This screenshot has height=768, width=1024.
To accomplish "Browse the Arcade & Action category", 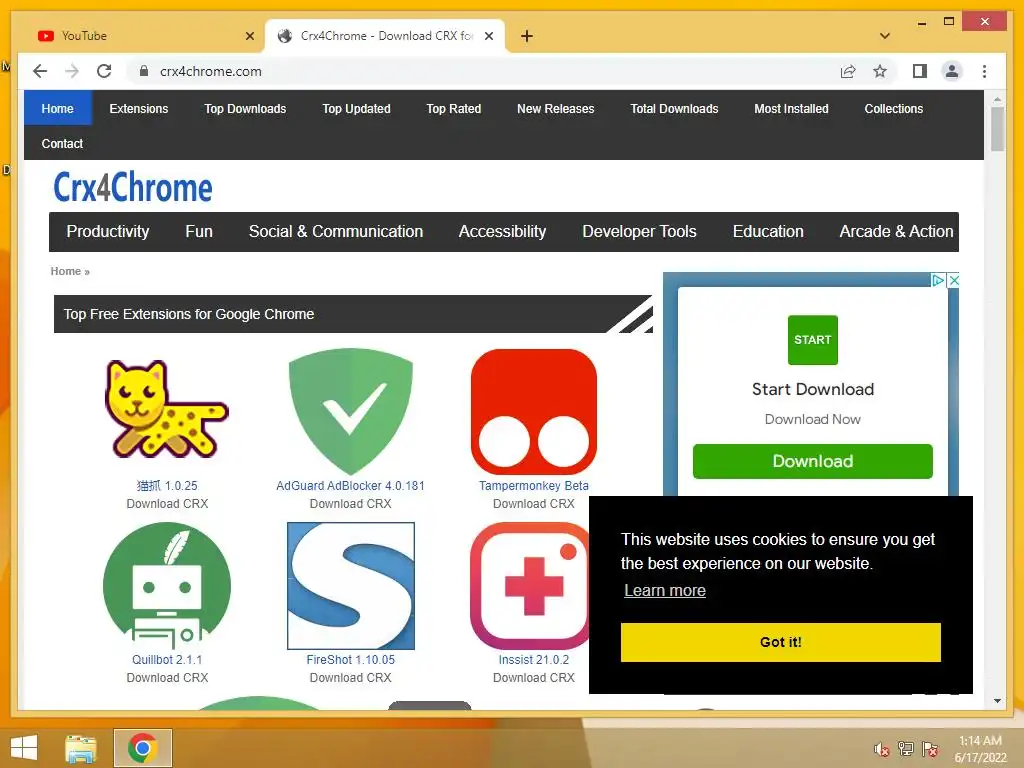I will (x=896, y=232).
